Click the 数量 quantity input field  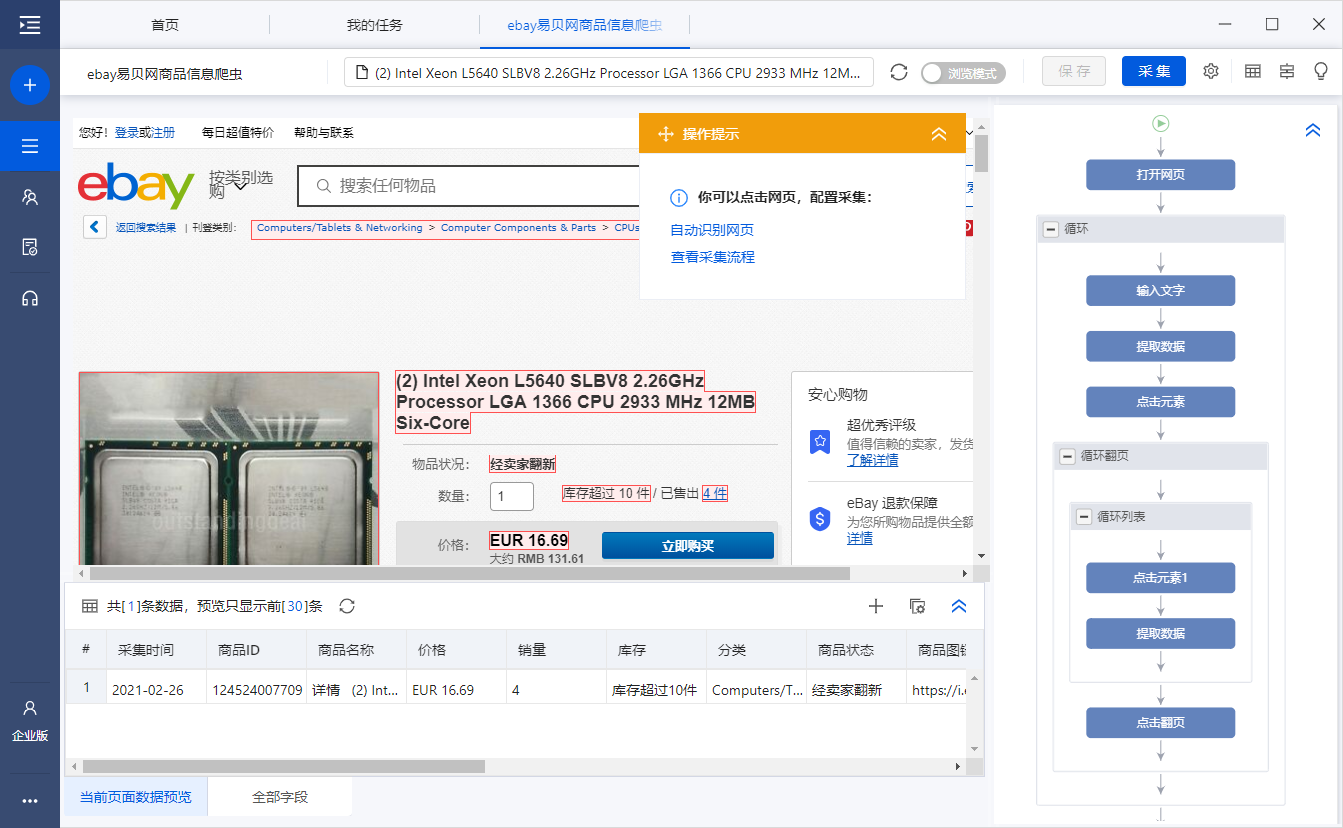(x=512, y=496)
